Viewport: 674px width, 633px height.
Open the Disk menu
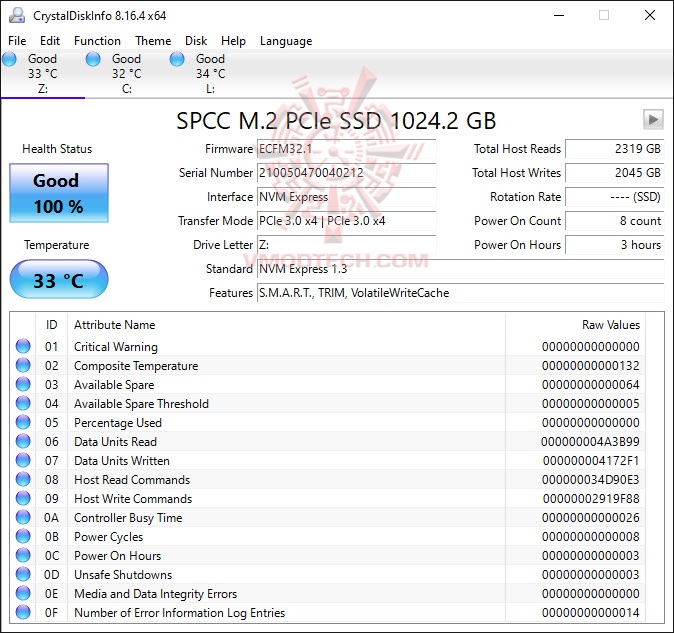pyautogui.click(x=196, y=41)
